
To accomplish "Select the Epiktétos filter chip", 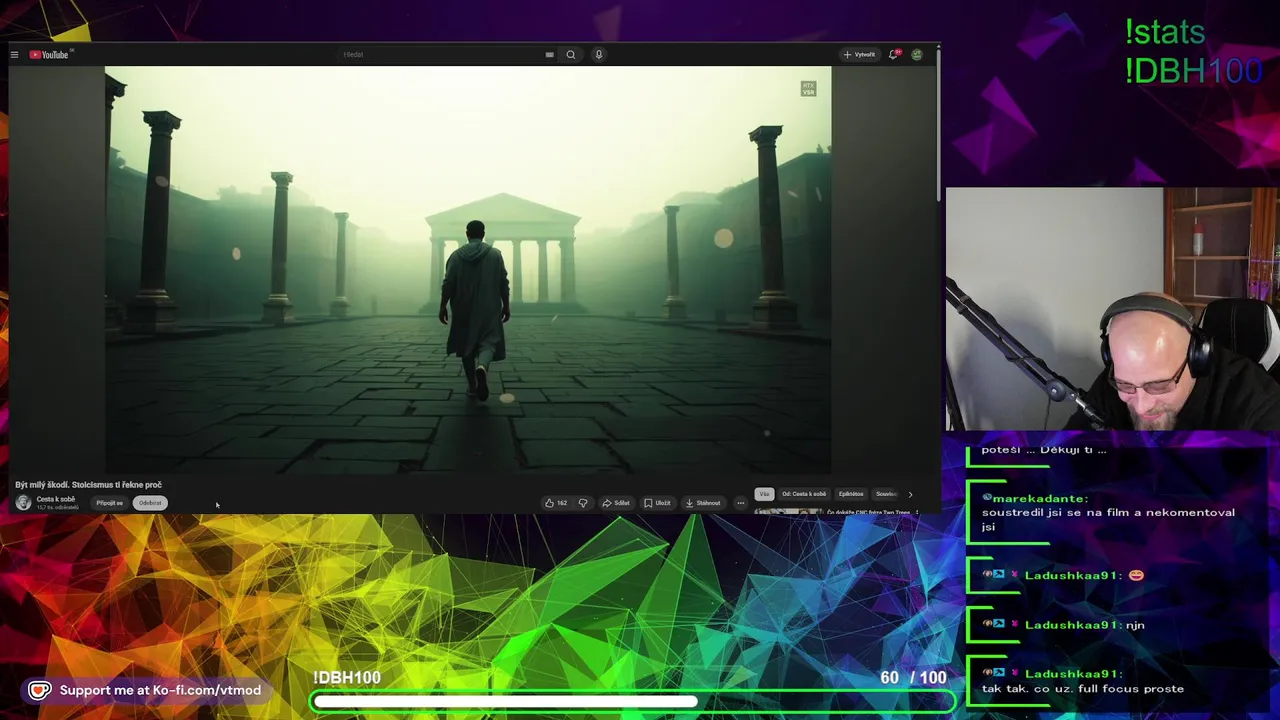I will coord(851,494).
